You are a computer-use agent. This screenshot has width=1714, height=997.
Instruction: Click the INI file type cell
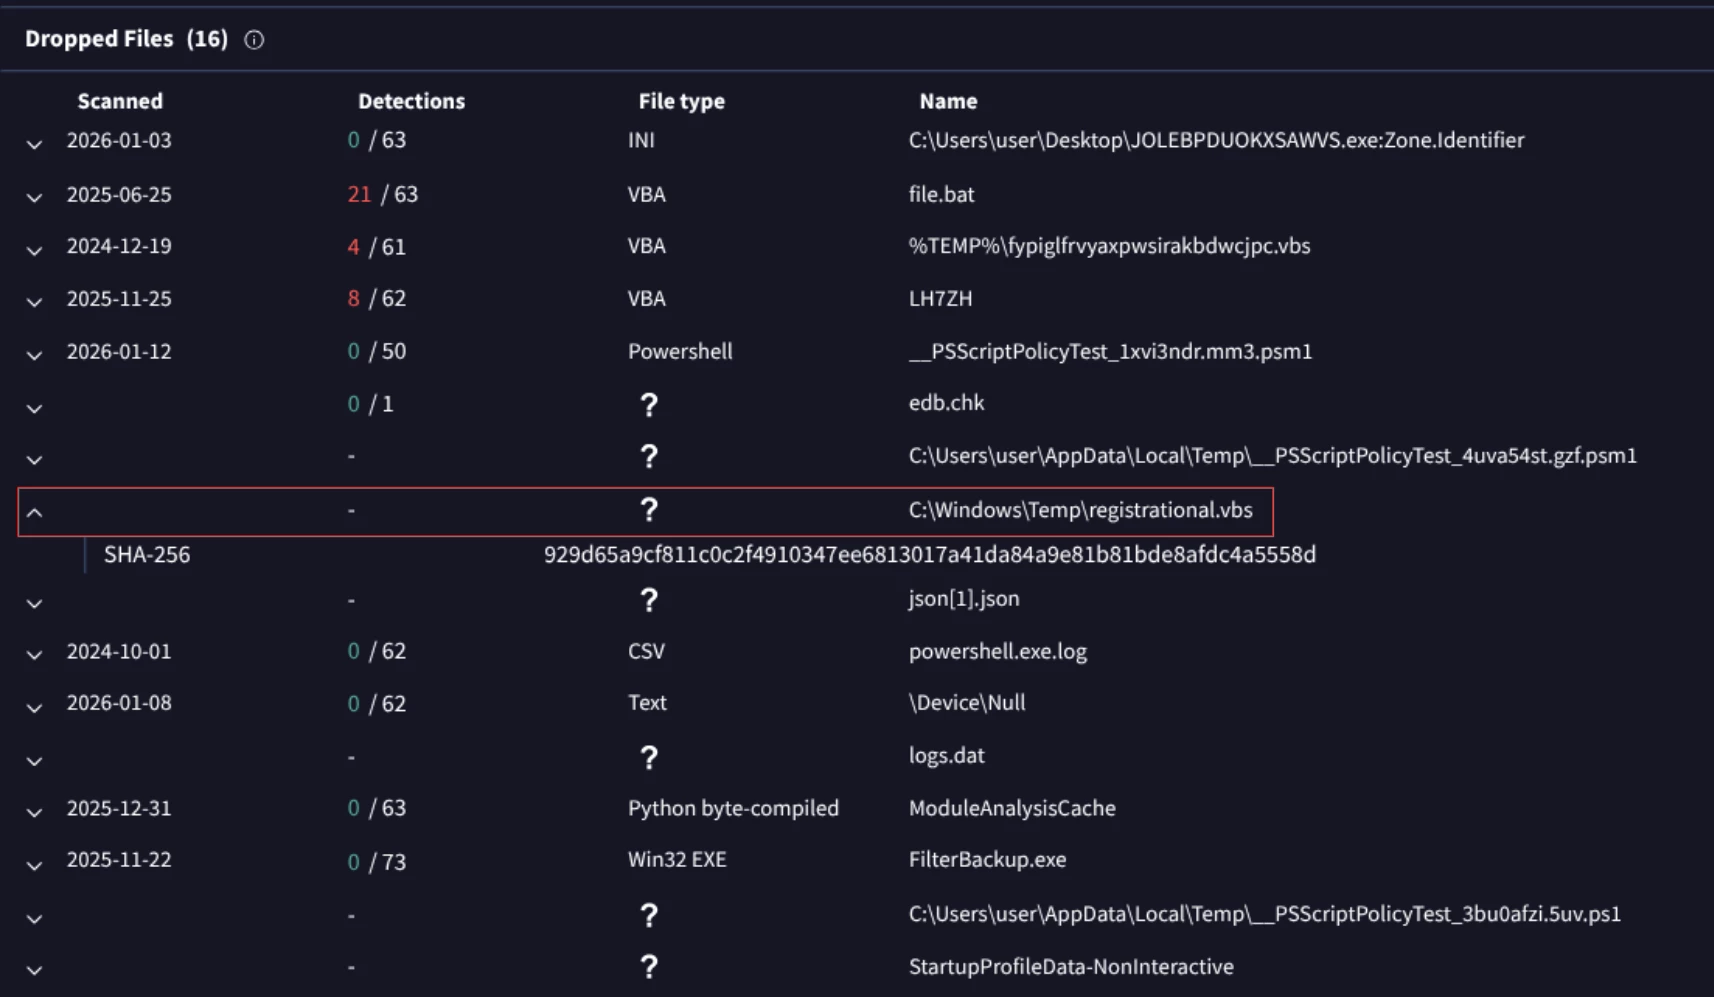tap(641, 140)
